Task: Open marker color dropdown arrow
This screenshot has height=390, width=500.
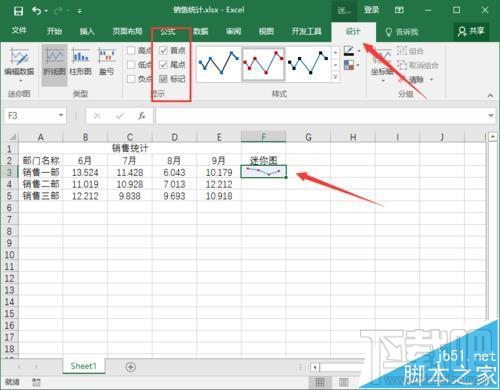Action: click(358, 65)
